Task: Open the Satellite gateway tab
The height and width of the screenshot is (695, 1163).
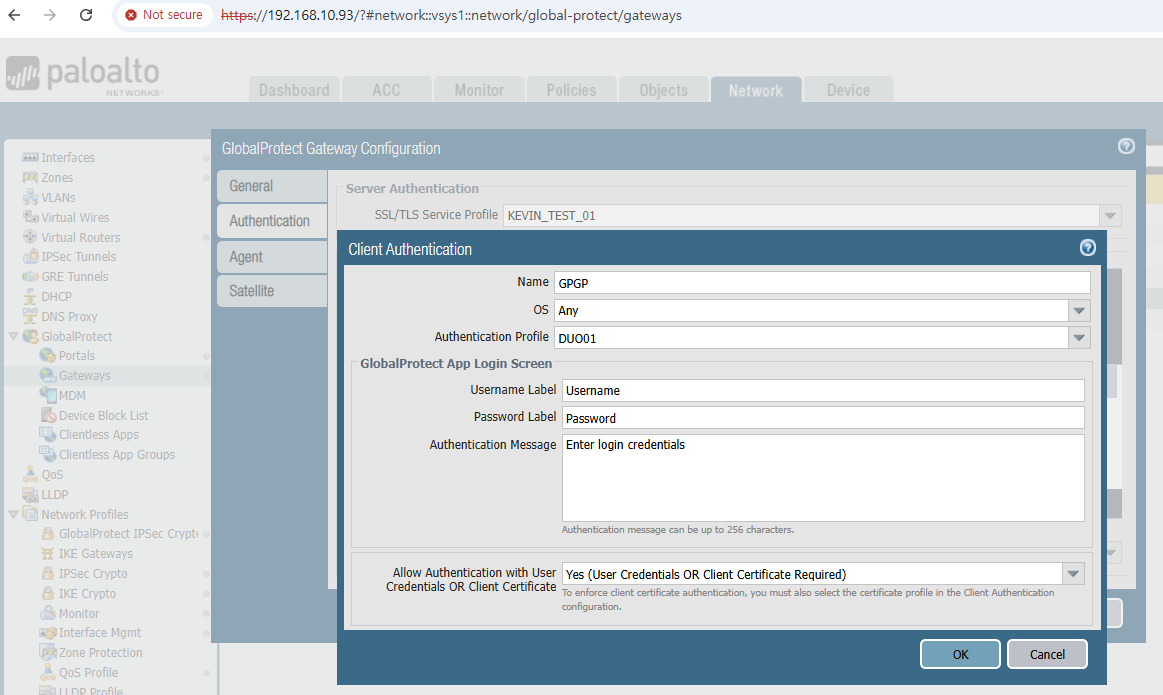Action: [271, 291]
